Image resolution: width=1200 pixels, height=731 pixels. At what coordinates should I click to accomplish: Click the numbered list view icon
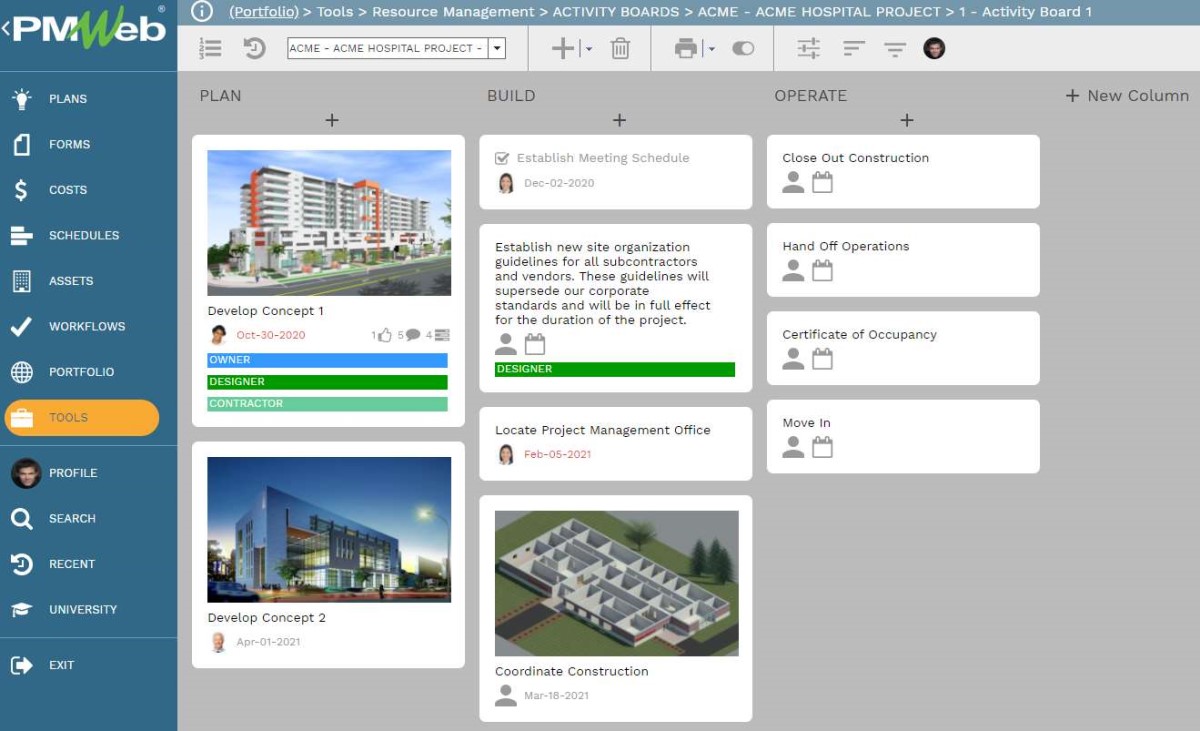(210, 48)
